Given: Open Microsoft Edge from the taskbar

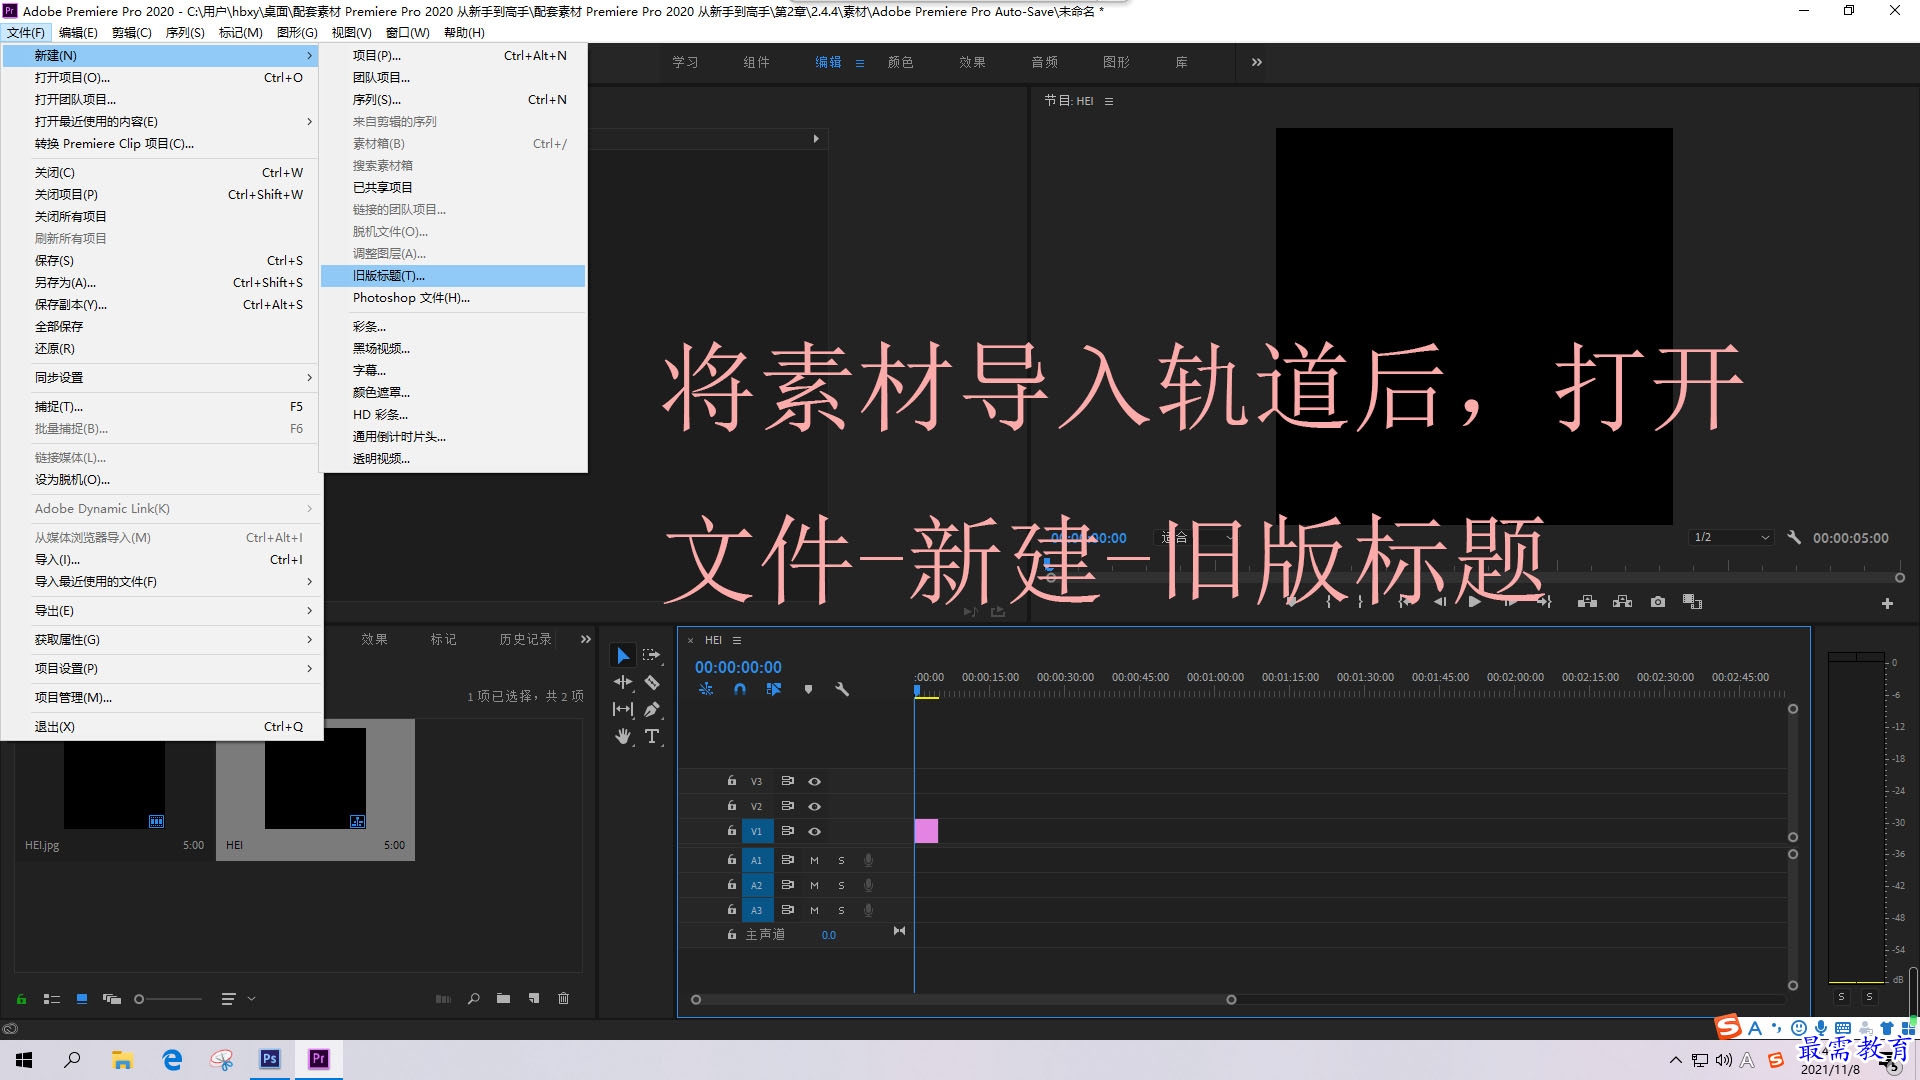Looking at the screenshot, I should tap(172, 1059).
